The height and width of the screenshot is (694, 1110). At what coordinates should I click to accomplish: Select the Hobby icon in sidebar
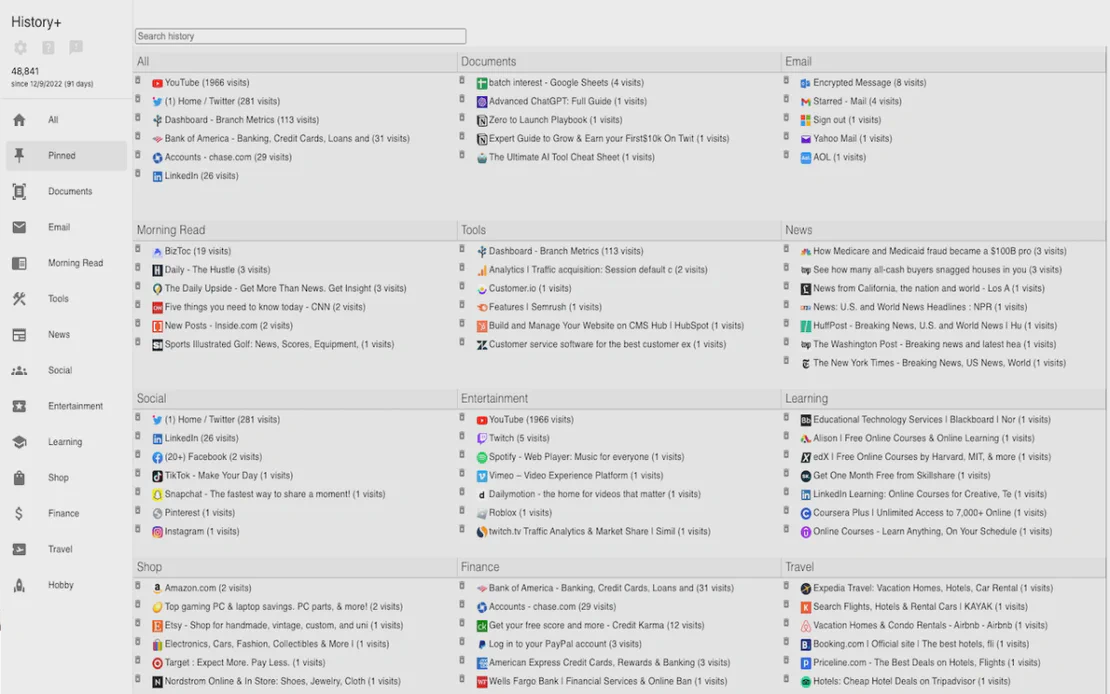[x=19, y=585]
